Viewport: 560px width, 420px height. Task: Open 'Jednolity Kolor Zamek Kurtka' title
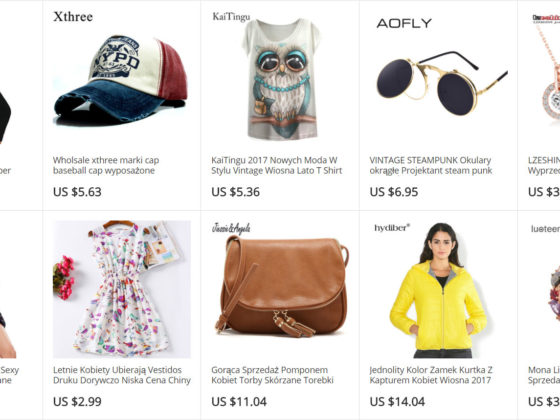[431, 375]
